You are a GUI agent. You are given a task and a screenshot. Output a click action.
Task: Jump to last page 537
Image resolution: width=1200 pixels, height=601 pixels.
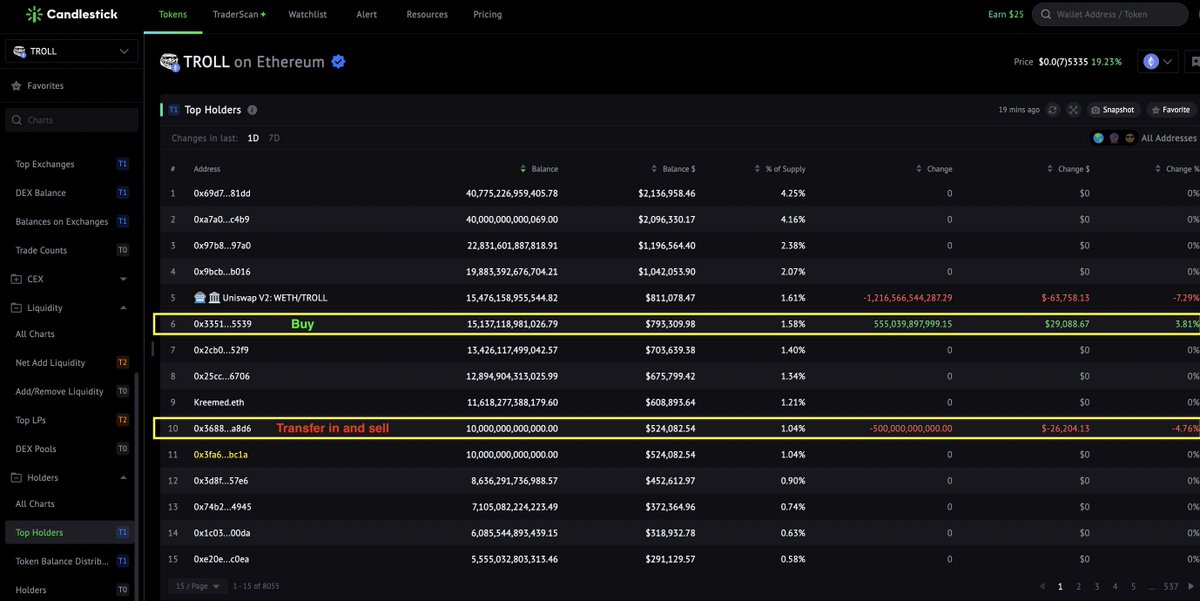point(1171,587)
